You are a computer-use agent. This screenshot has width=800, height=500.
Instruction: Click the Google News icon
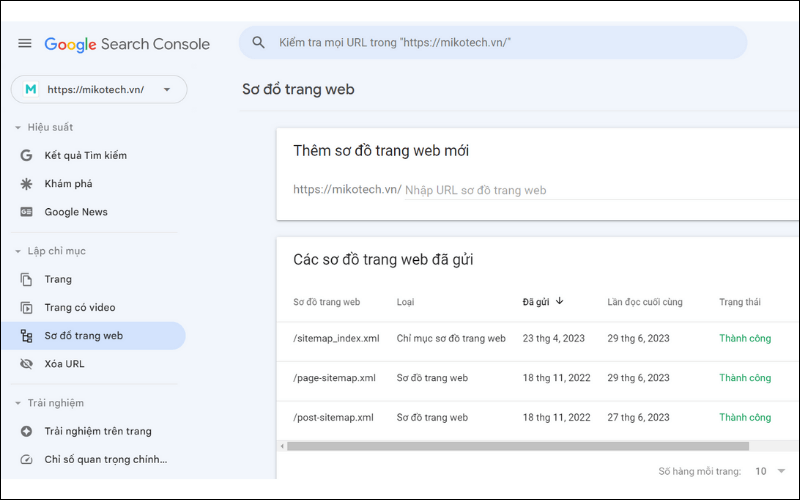pyautogui.click(x=26, y=212)
